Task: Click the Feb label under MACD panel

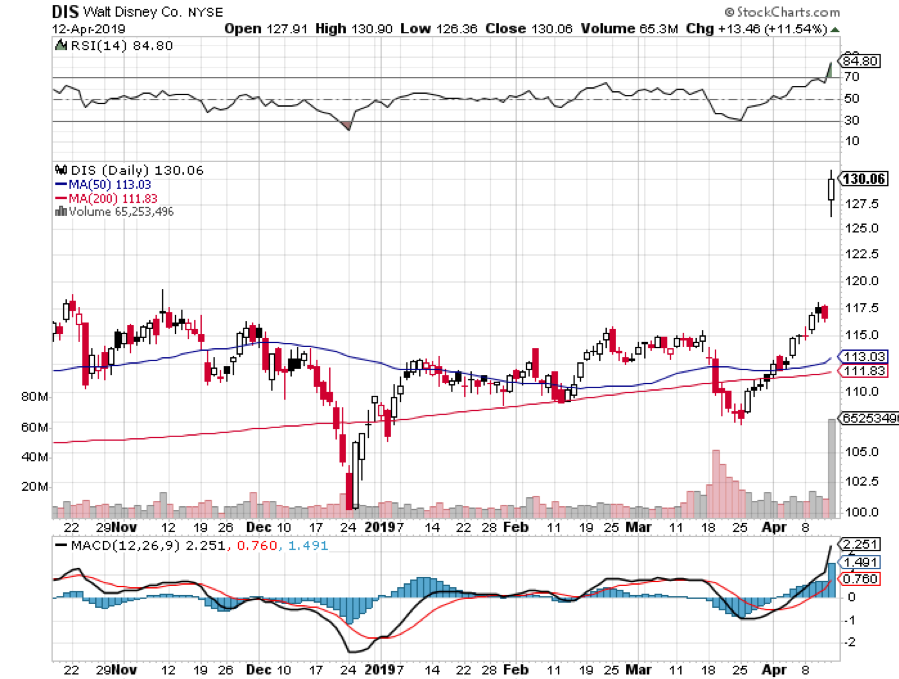Action: 516,670
